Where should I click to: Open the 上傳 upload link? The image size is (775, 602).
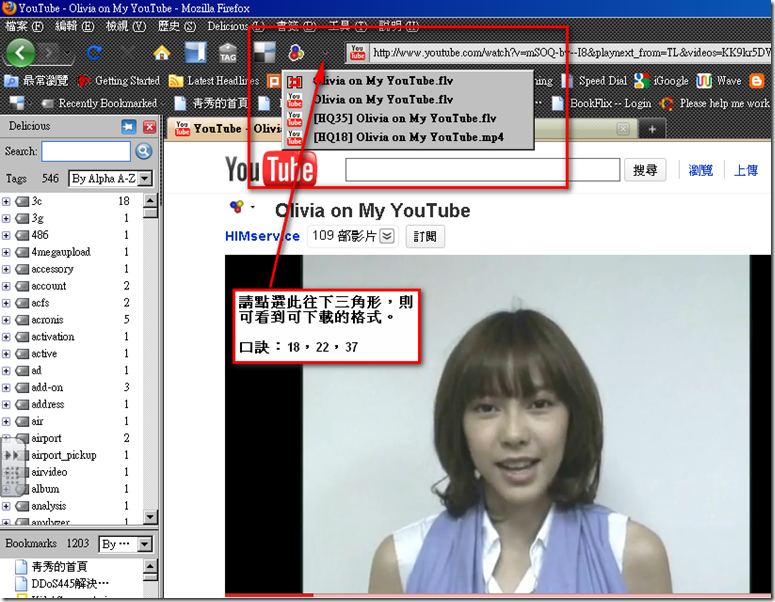click(745, 170)
